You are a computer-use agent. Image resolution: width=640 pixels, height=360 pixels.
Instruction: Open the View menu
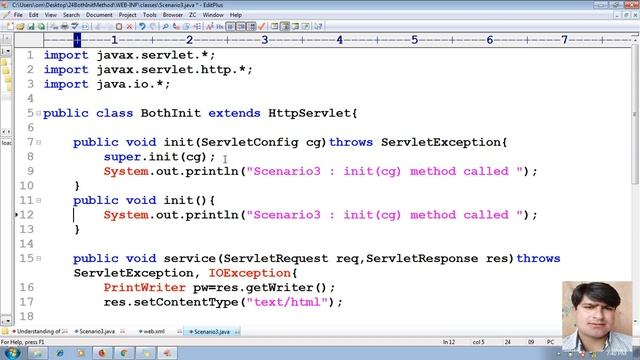point(51,15)
